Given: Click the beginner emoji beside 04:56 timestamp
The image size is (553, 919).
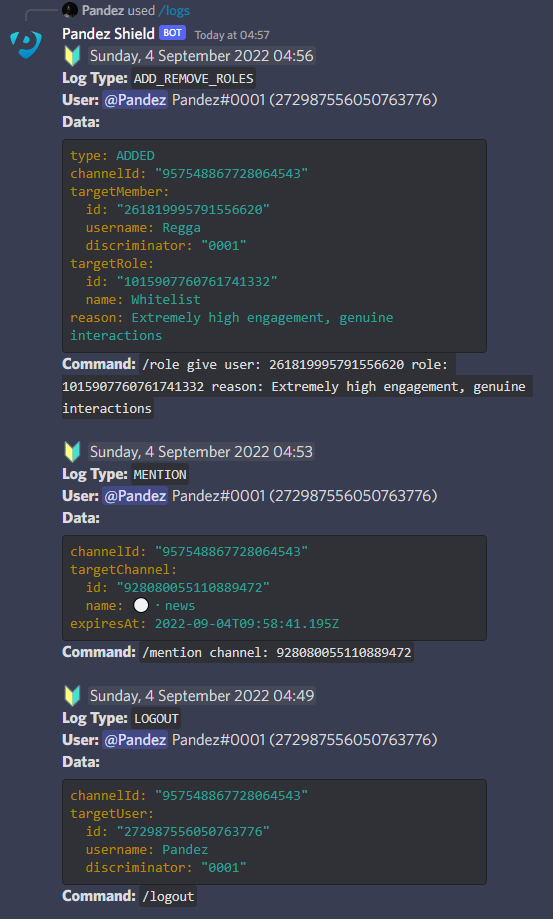Looking at the screenshot, I should click(x=72, y=56).
